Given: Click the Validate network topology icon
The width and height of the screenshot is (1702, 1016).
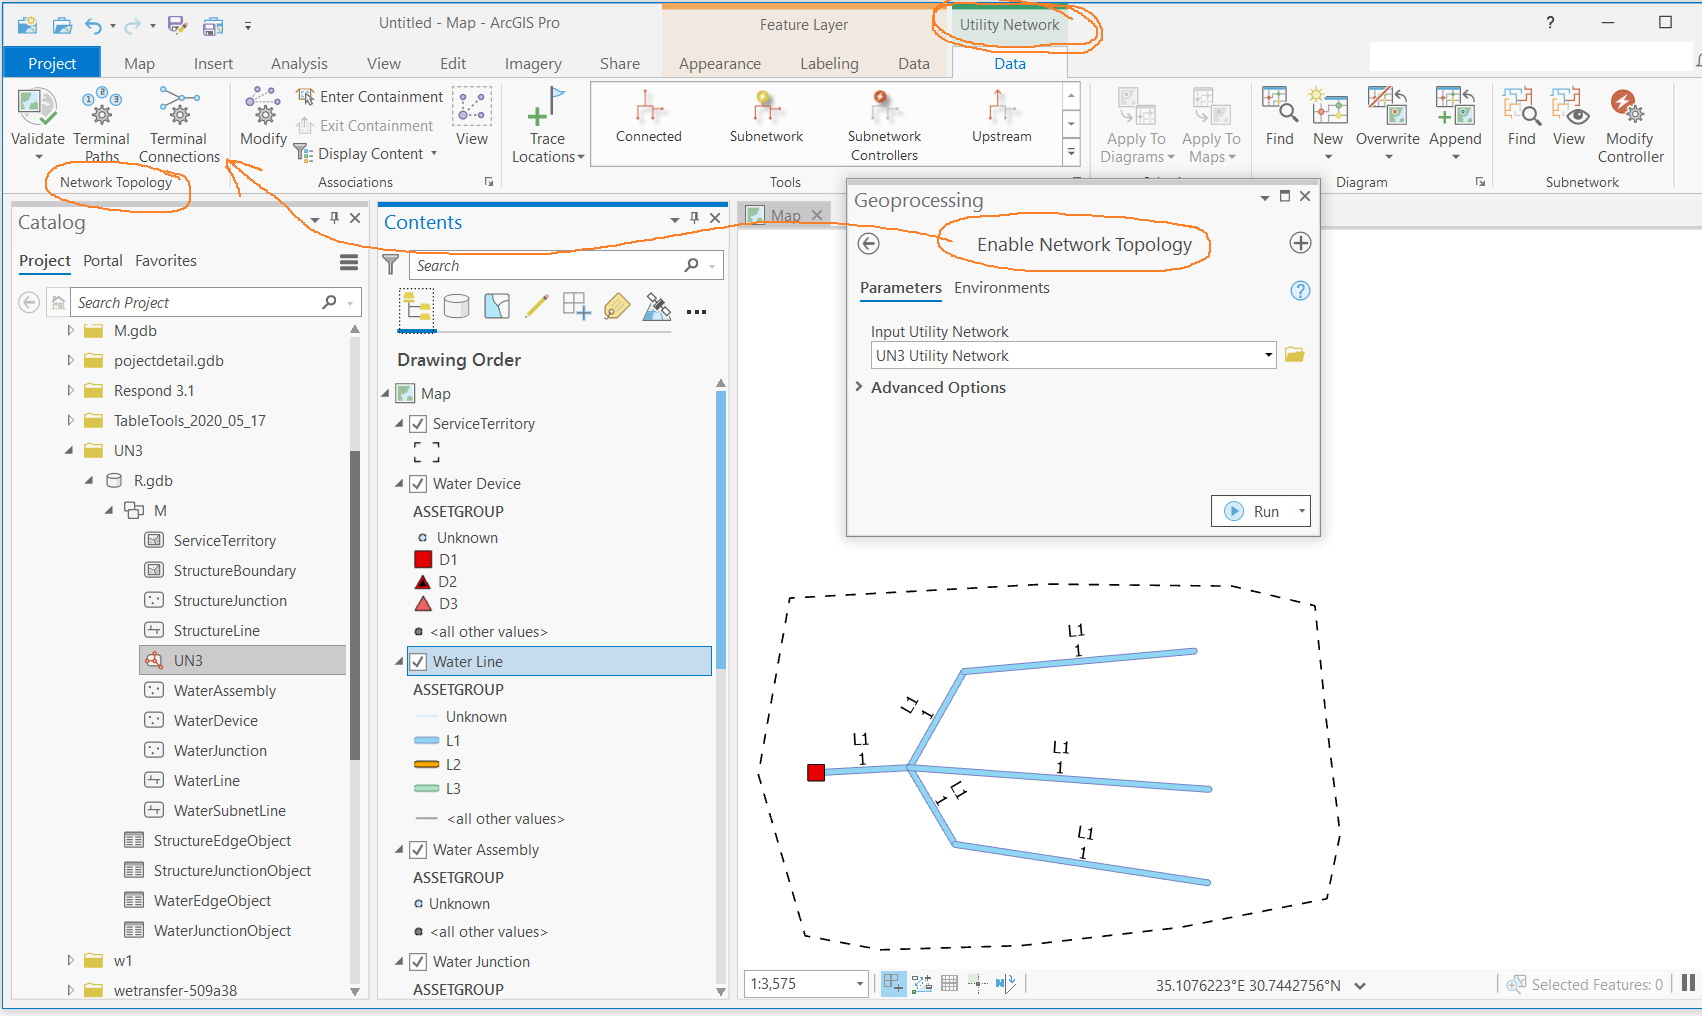Looking at the screenshot, I should 37,106.
